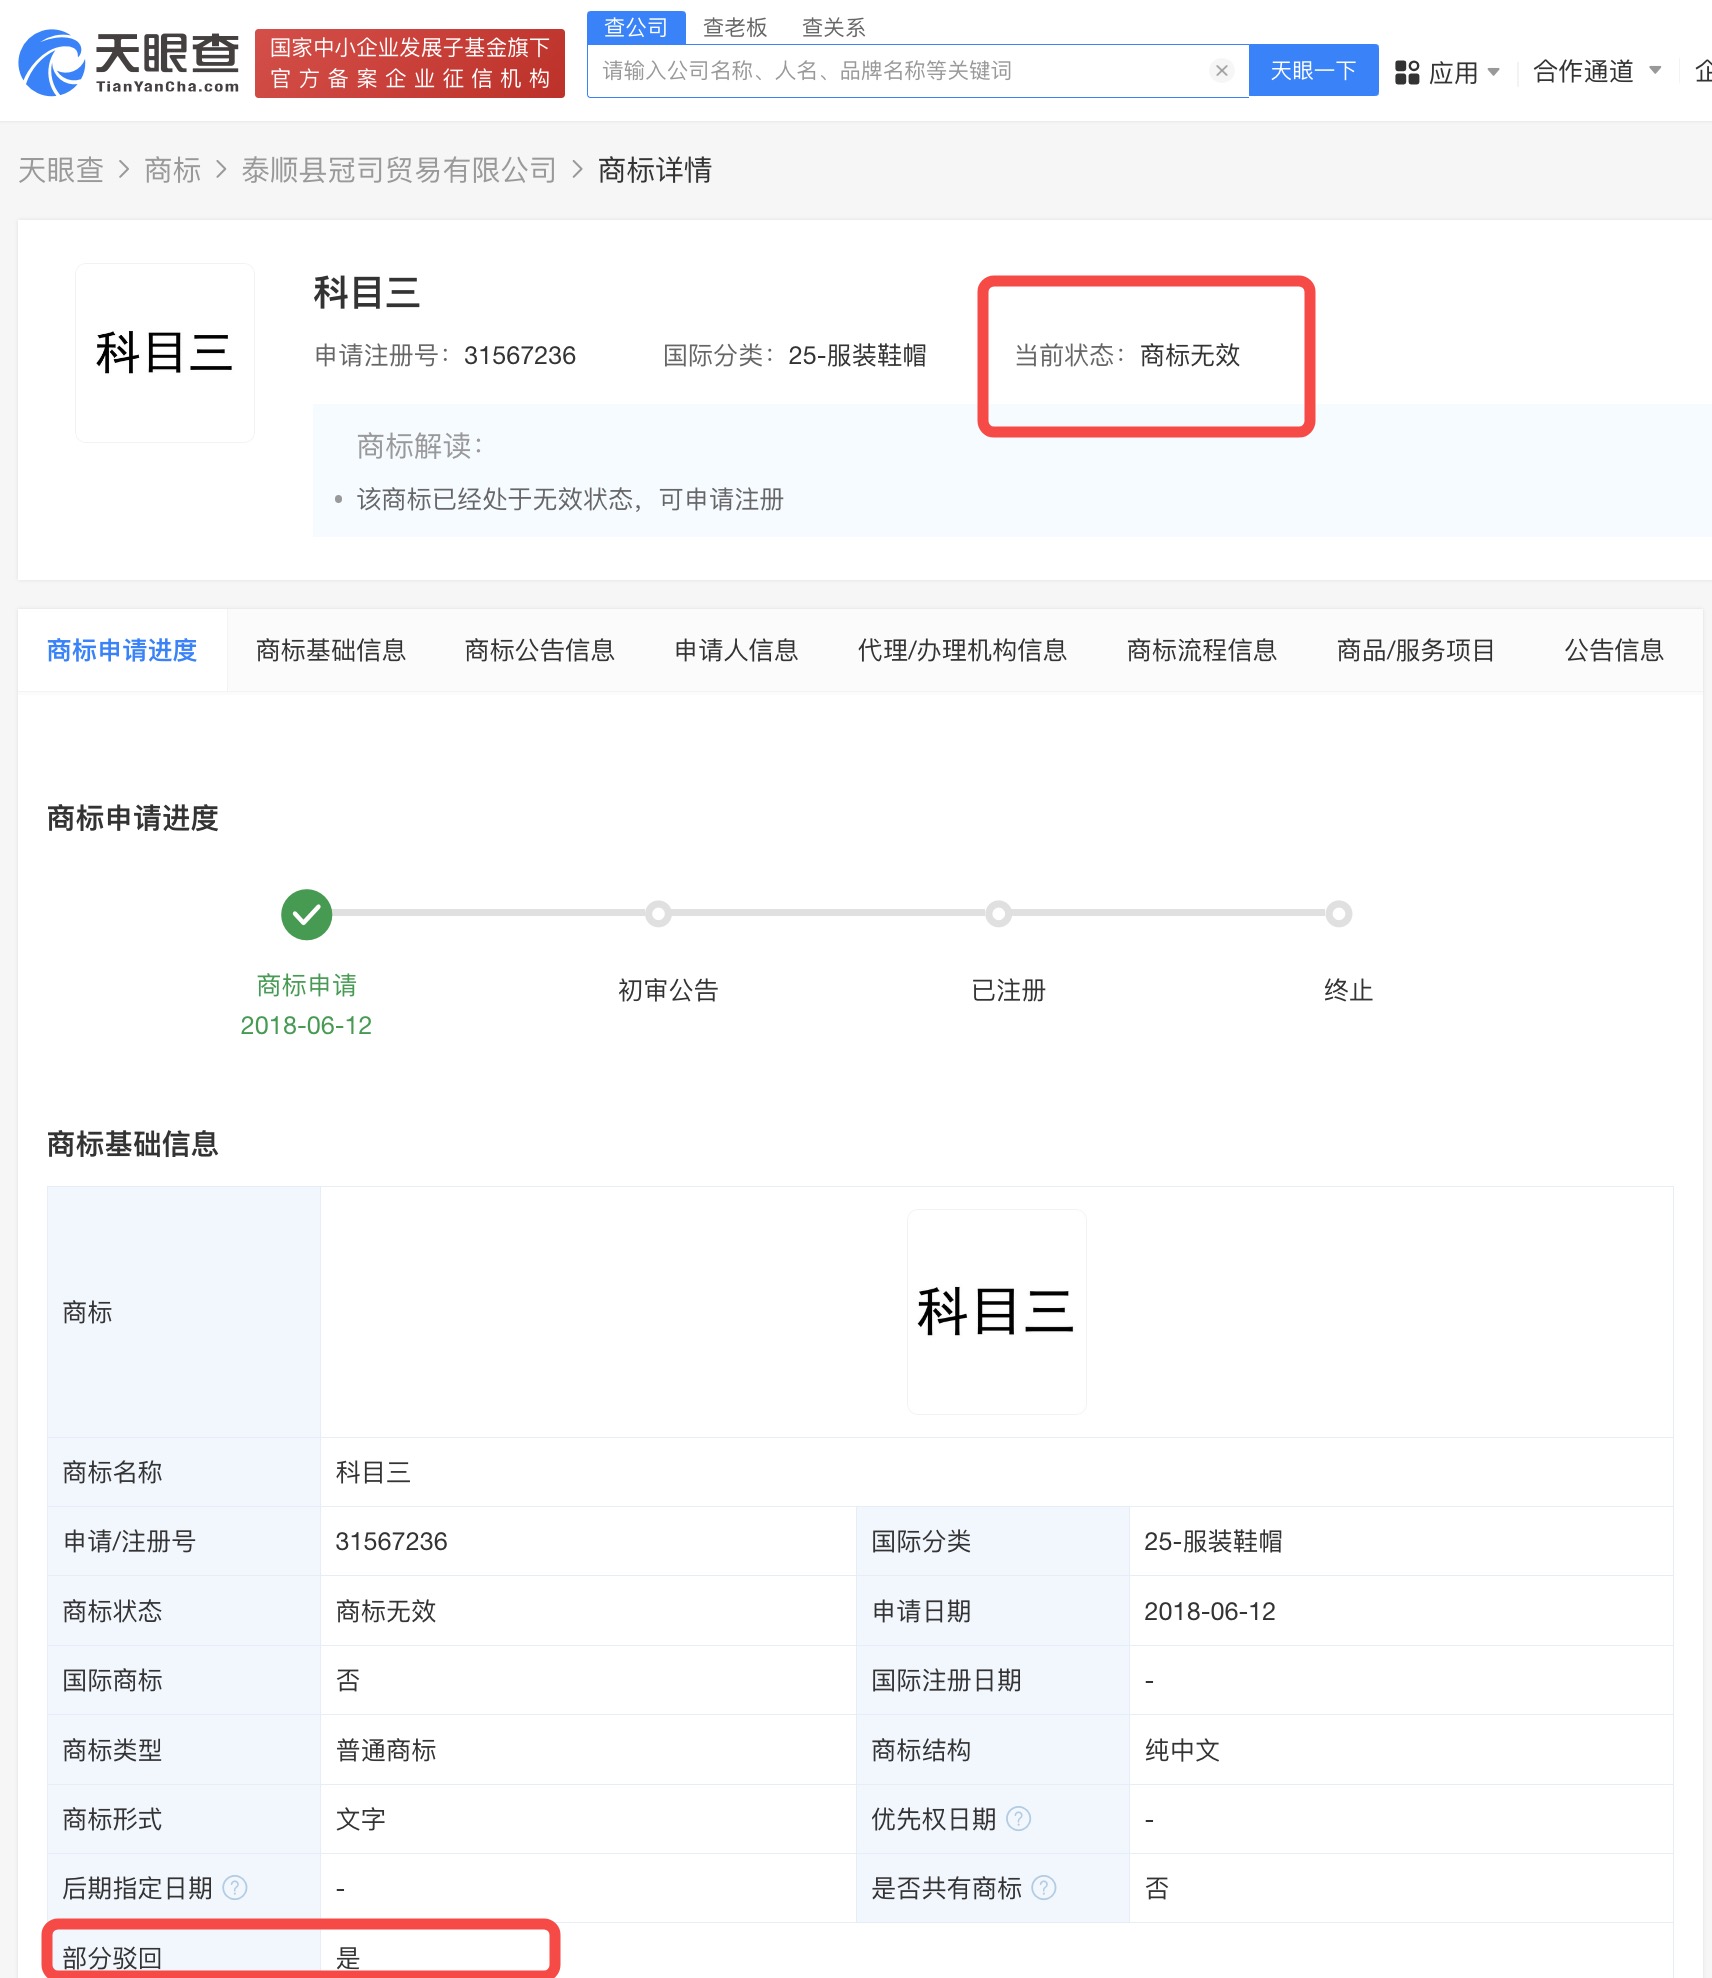Clear the search field with the X icon
Screen dimensions: 1712x1978
click(1221, 70)
